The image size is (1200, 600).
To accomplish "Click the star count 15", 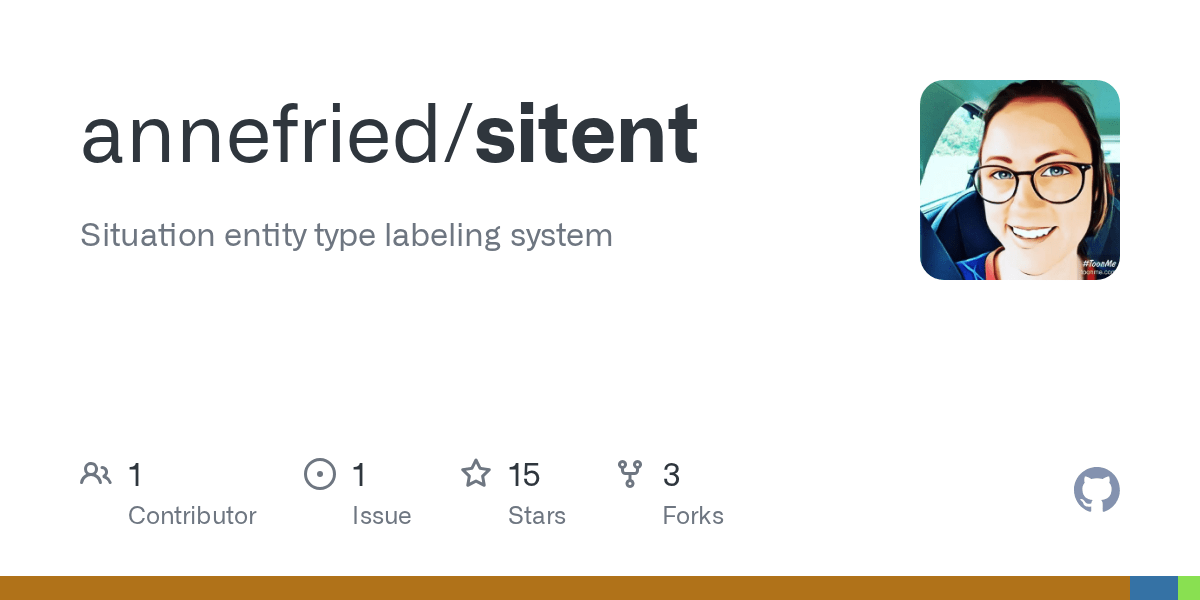I will (524, 475).
